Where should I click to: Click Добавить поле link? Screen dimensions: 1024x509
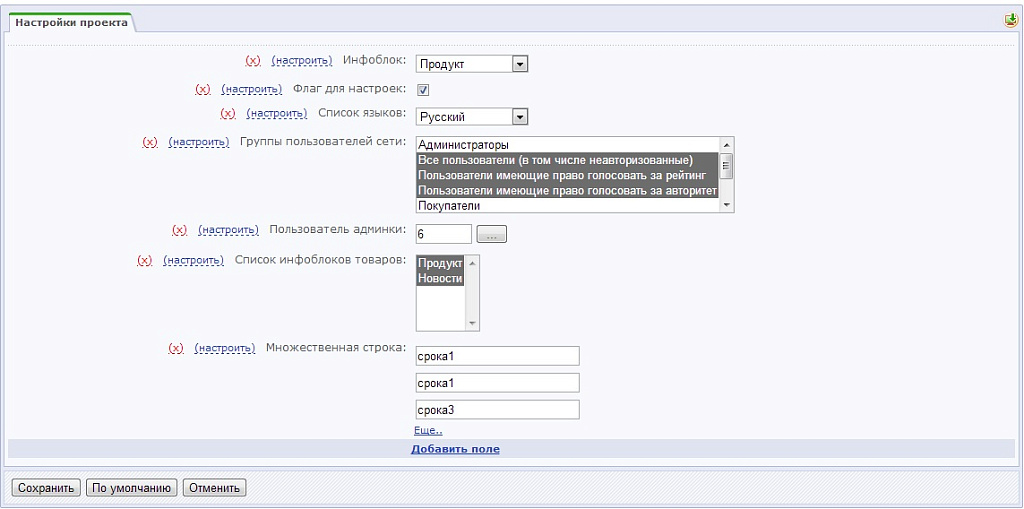coord(455,450)
